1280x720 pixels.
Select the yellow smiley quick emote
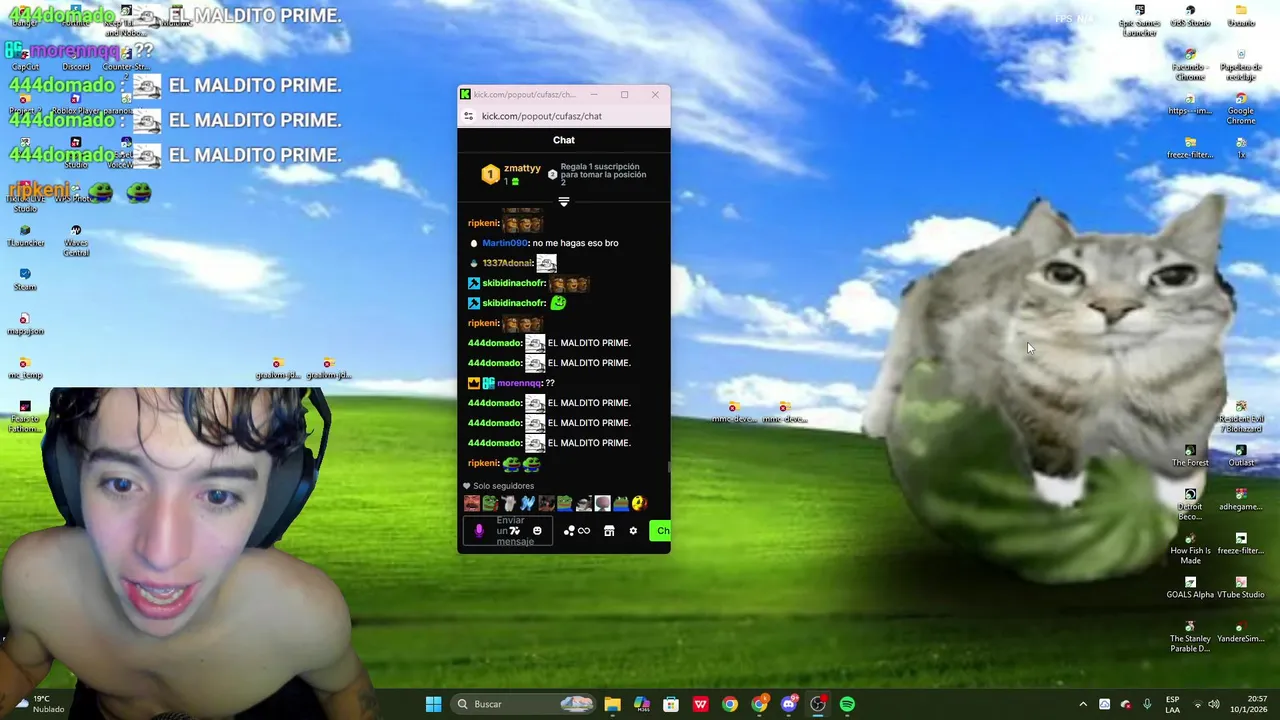pos(639,503)
